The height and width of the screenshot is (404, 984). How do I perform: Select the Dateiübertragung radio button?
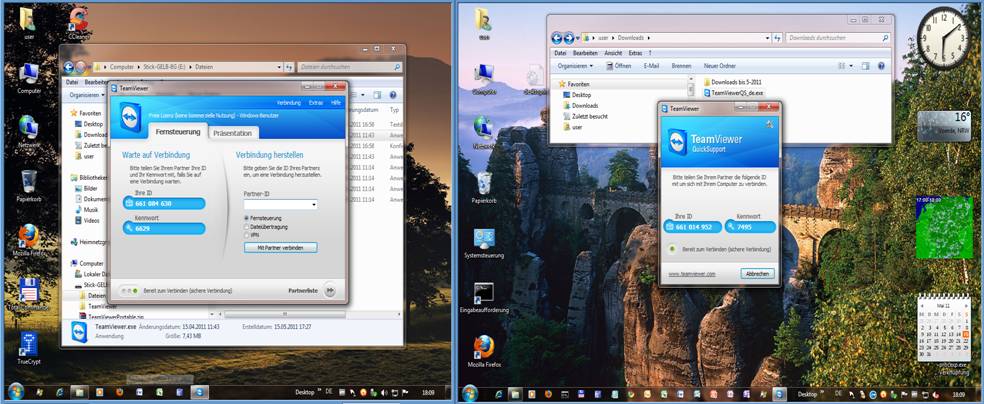[x=247, y=226]
